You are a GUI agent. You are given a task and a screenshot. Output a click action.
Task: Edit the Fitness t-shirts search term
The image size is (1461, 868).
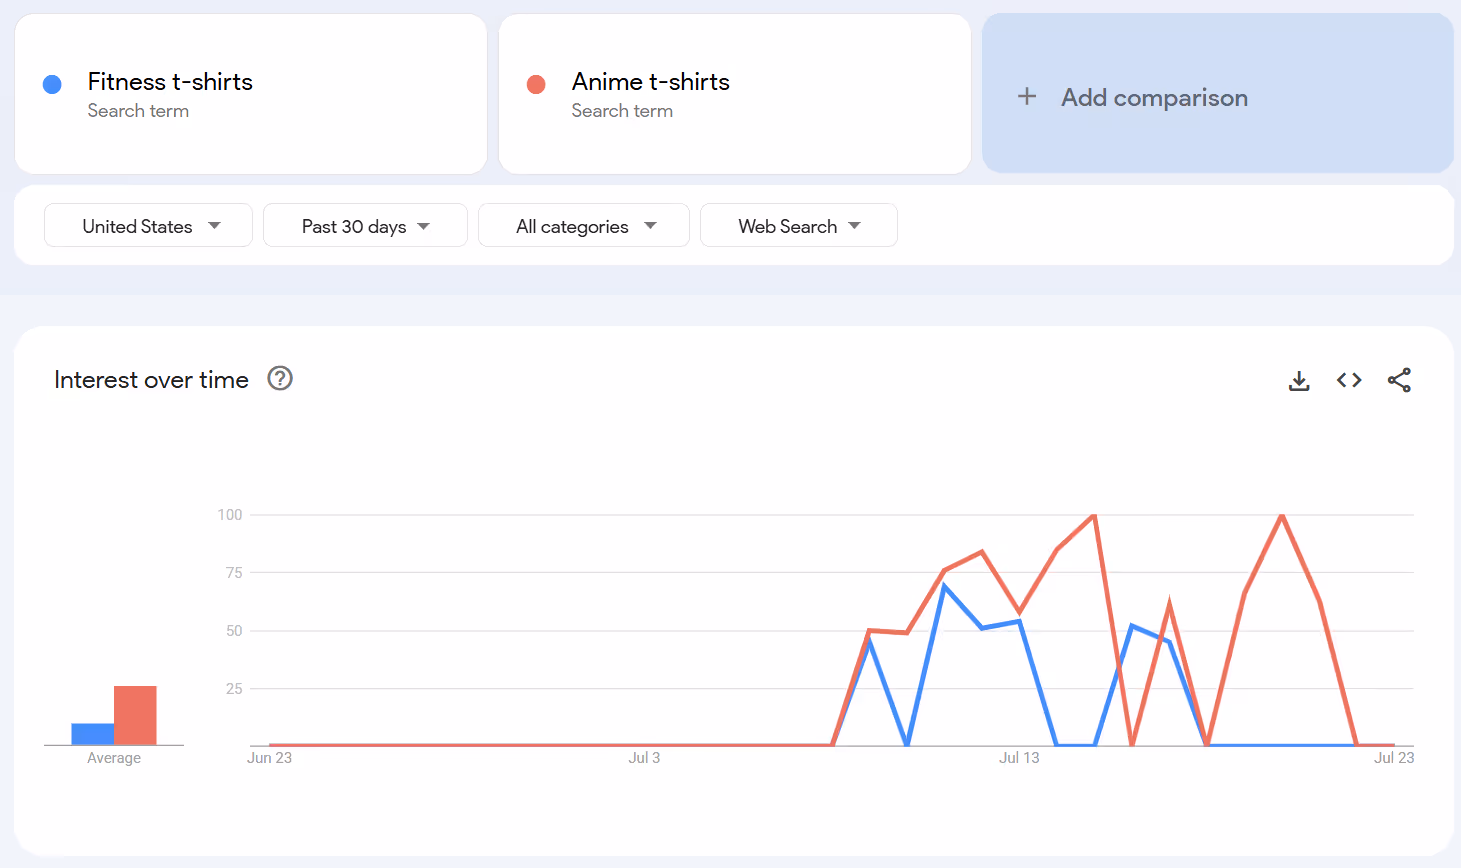[251, 94]
